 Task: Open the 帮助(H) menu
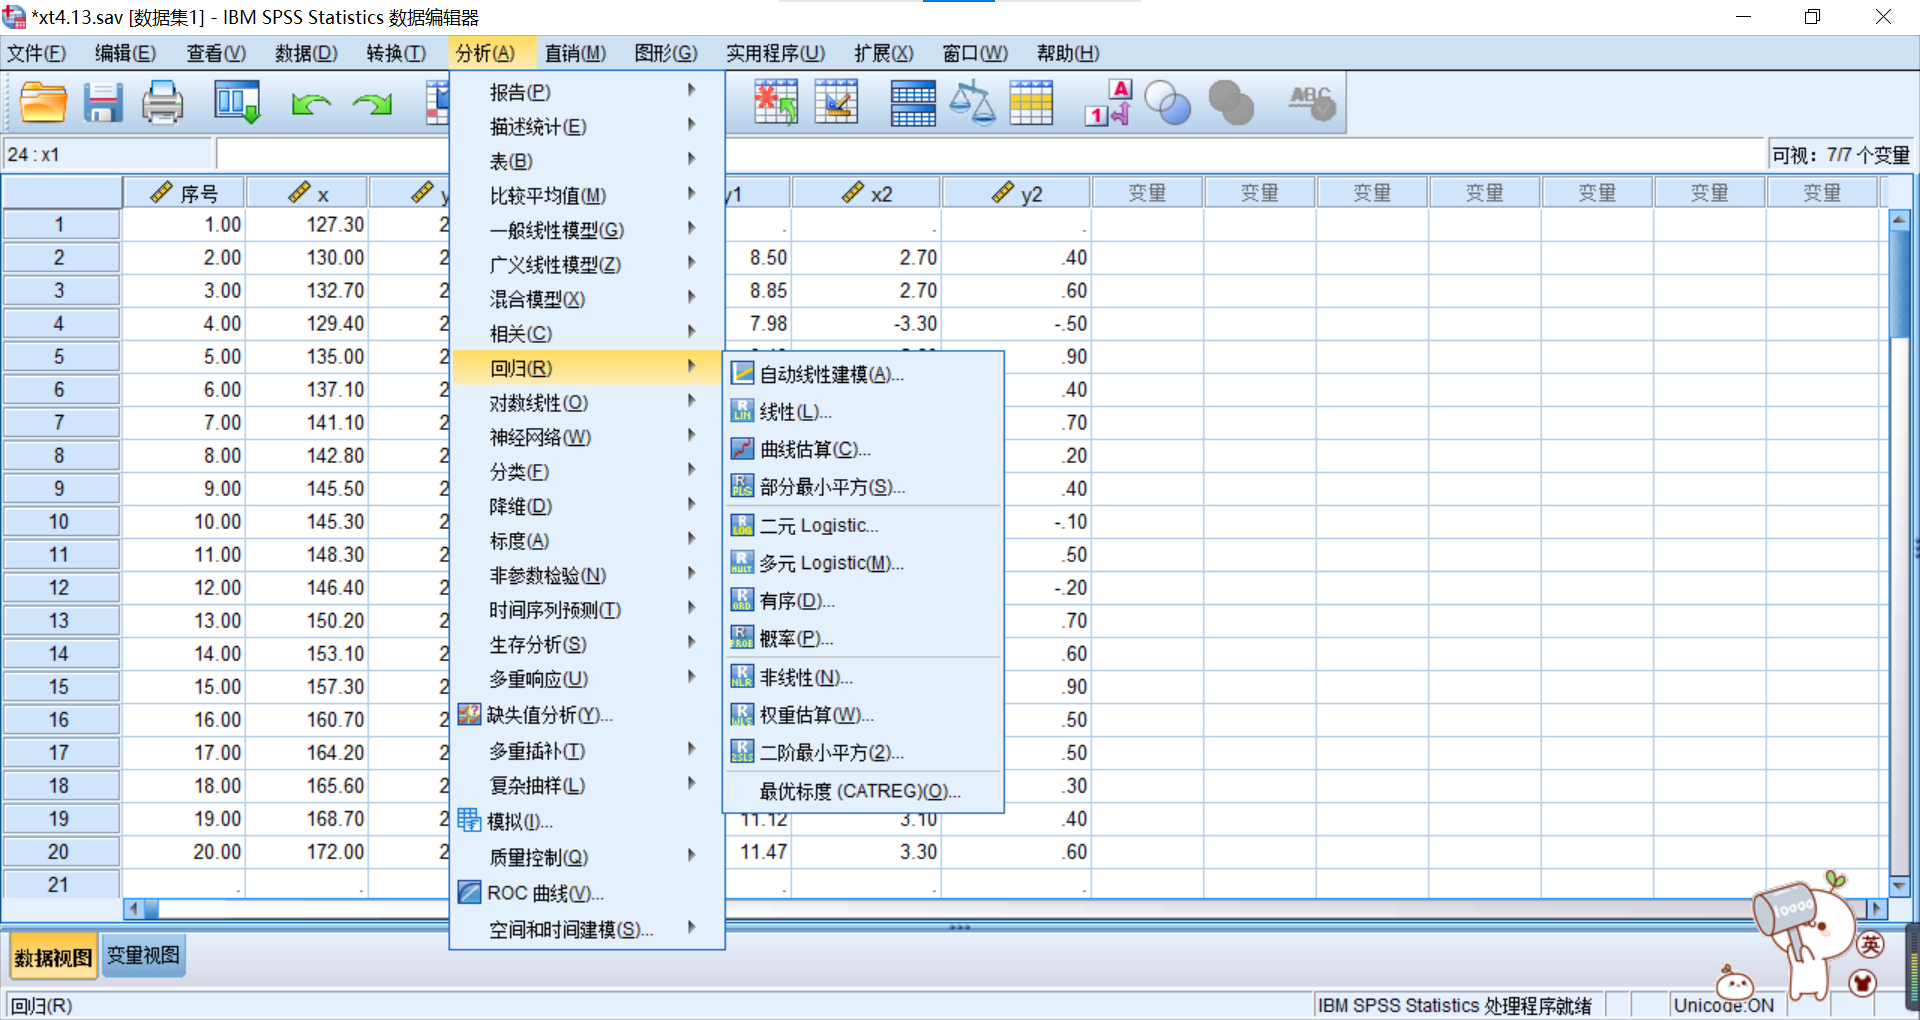pyautogui.click(x=1068, y=53)
